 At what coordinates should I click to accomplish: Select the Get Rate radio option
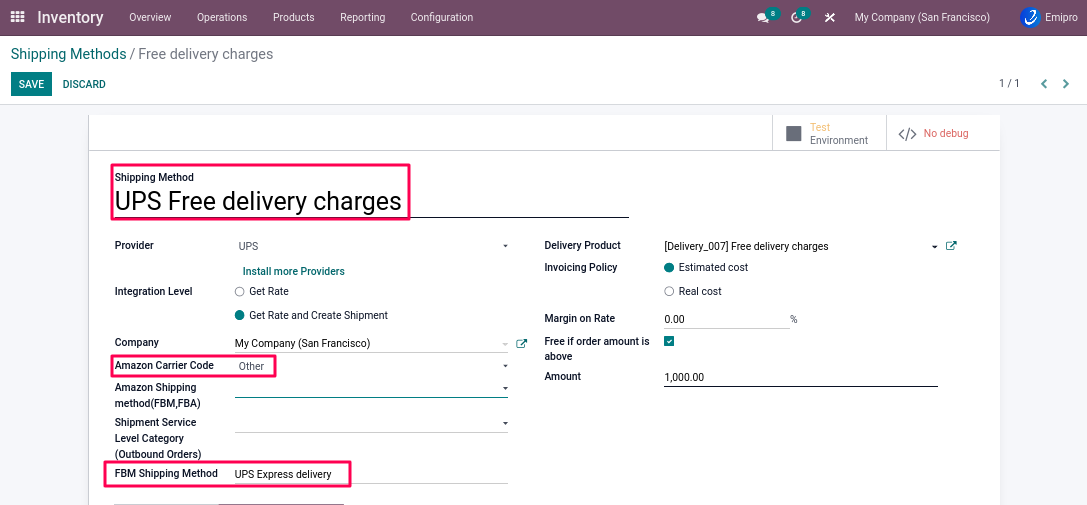tap(239, 292)
